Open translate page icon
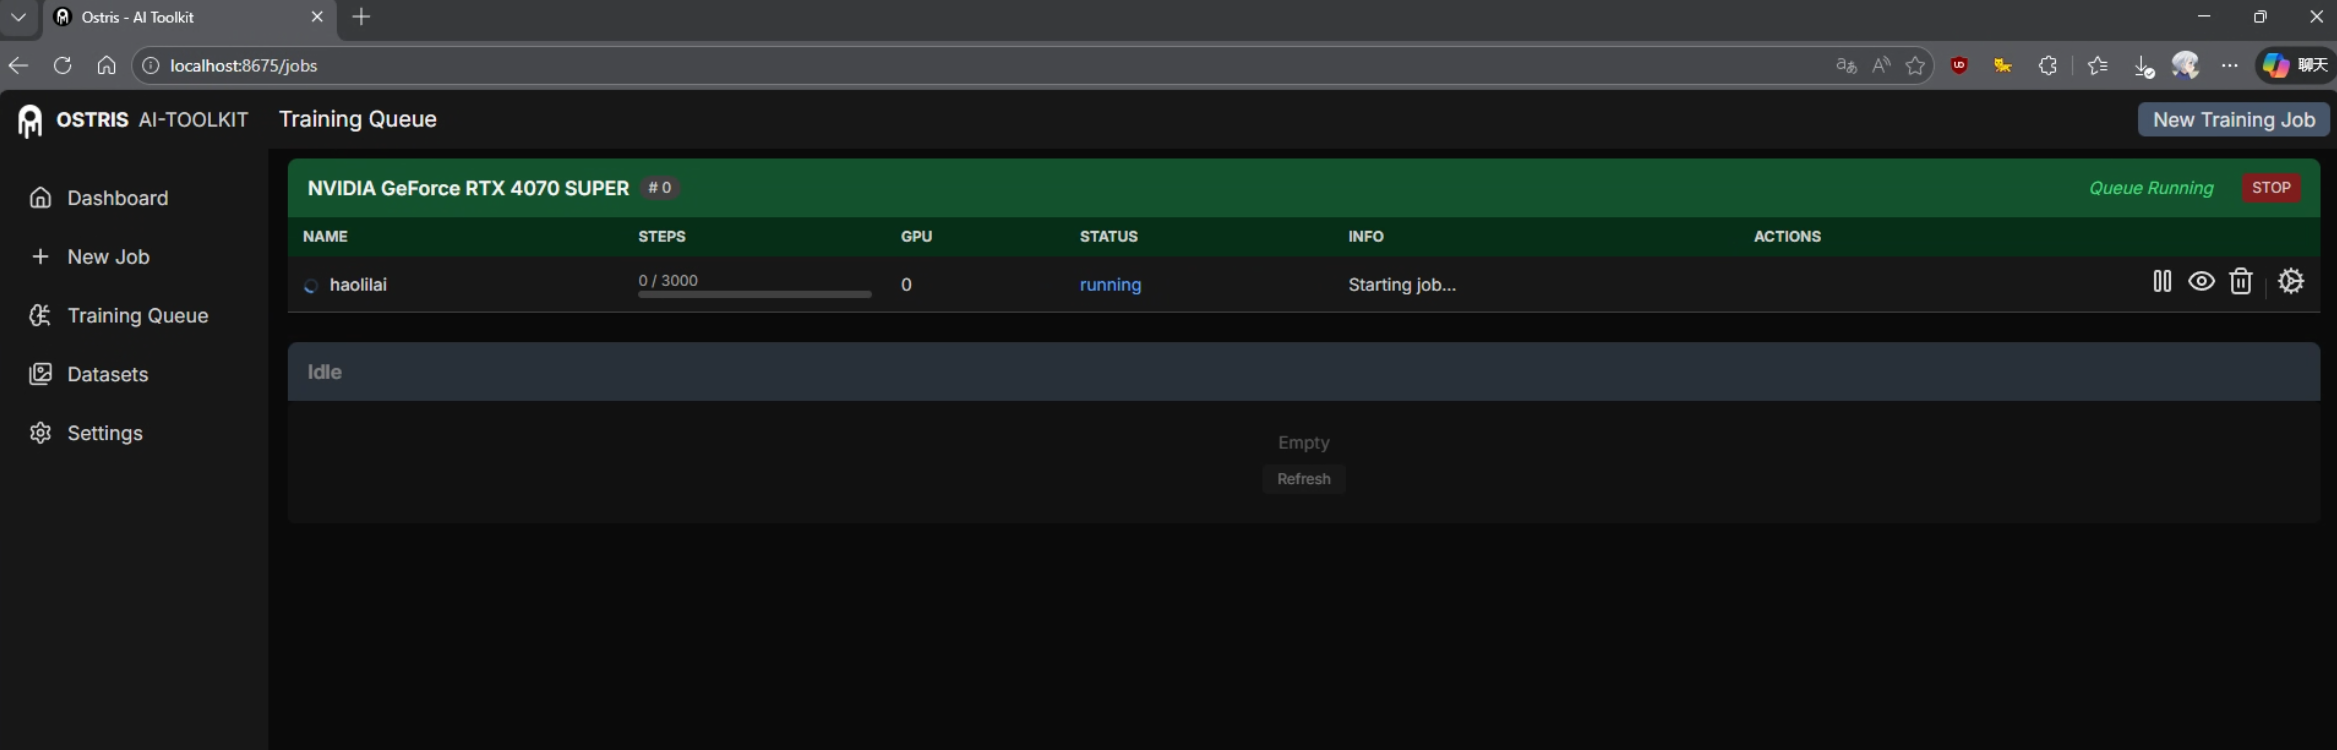Viewport: 2337px width, 750px height. 1846,66
